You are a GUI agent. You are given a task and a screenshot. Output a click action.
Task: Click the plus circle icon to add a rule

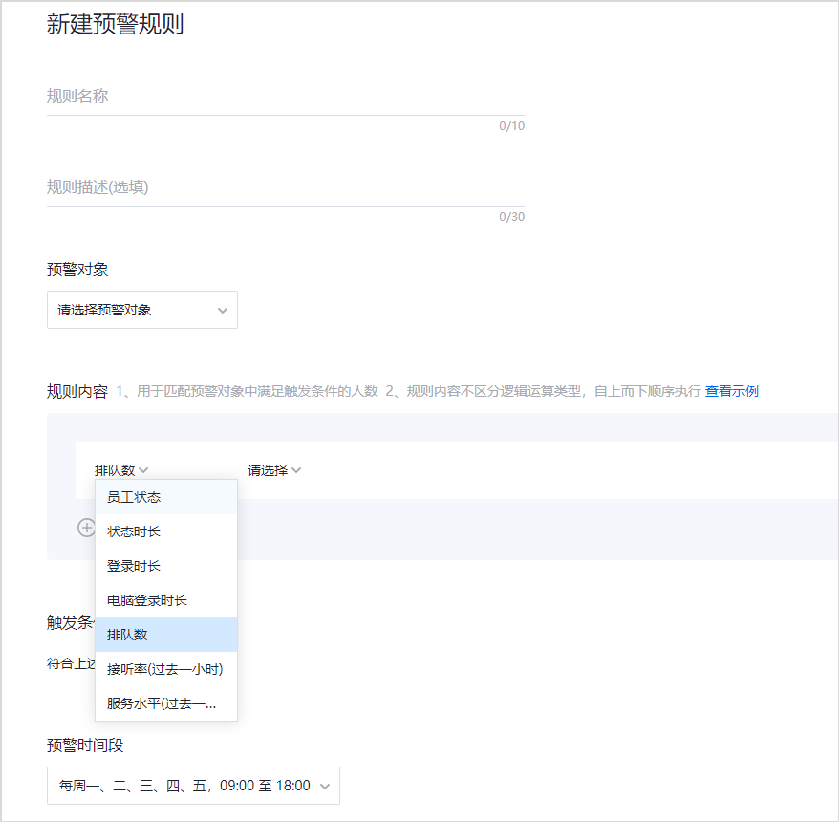click(x=86, y=528)
